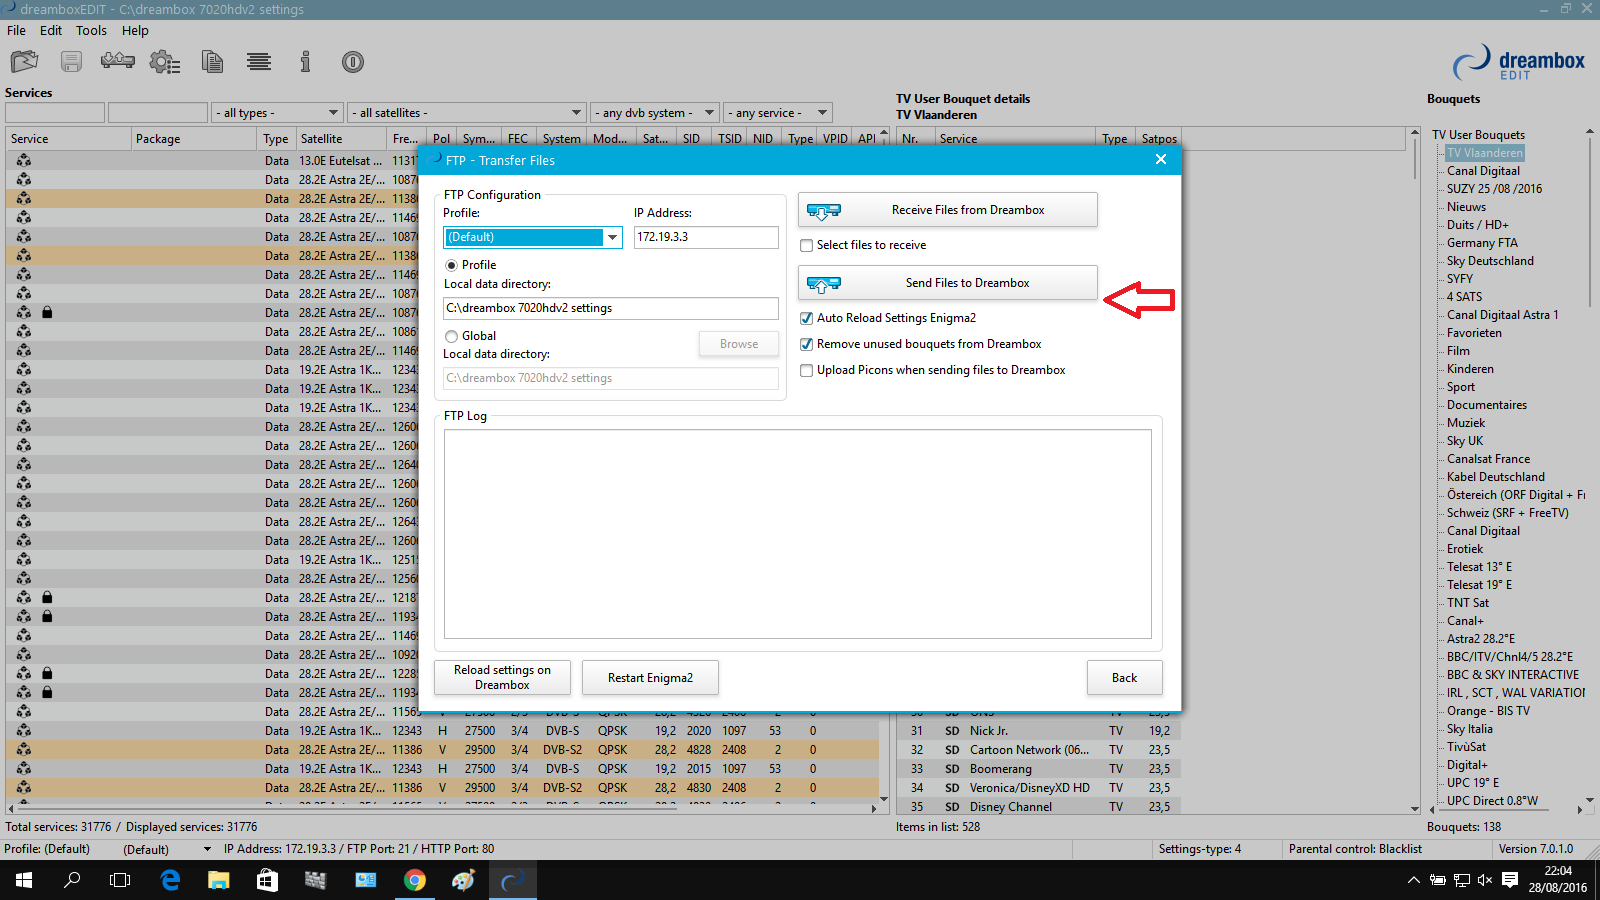Select BBC & SKY INTERACTIVE bouquet
The height and width of the screenshot is (900, 1600).
pyautogui.click(x=1512, y=675)
